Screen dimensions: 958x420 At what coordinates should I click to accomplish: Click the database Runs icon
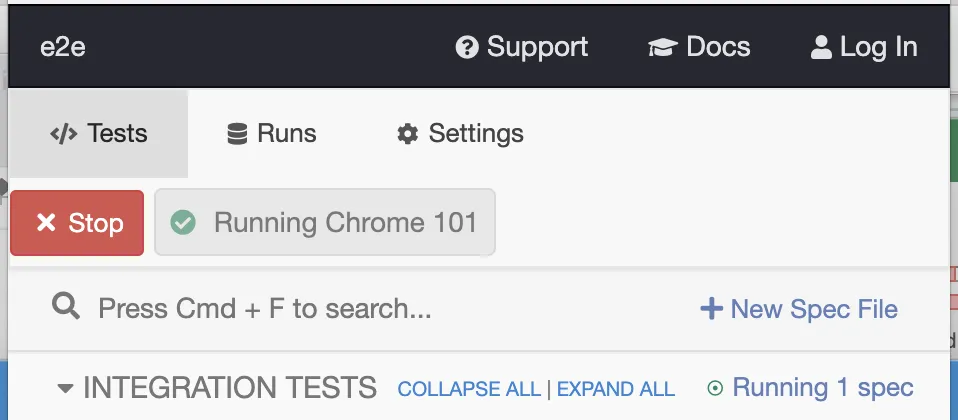(x=237, y=134)
